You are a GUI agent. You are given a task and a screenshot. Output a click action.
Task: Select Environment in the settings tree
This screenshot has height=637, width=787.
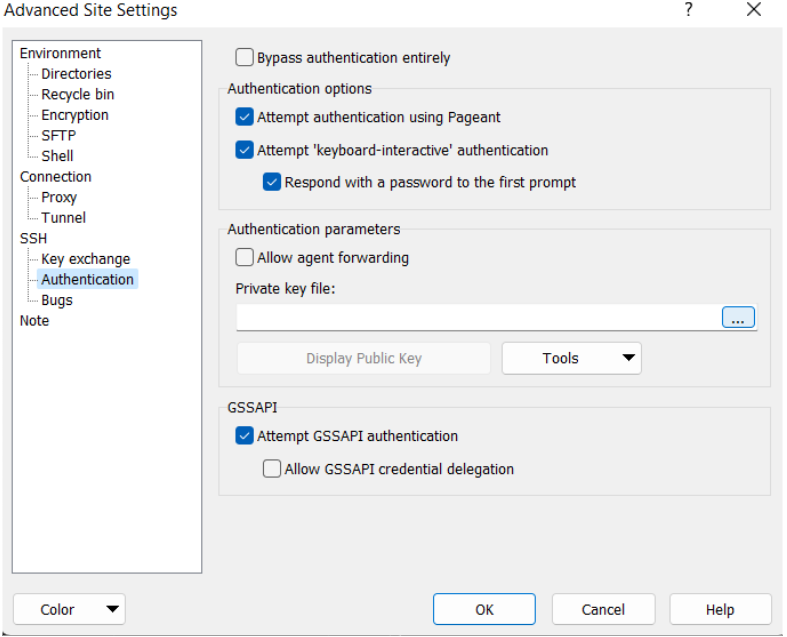click(60, 53)
